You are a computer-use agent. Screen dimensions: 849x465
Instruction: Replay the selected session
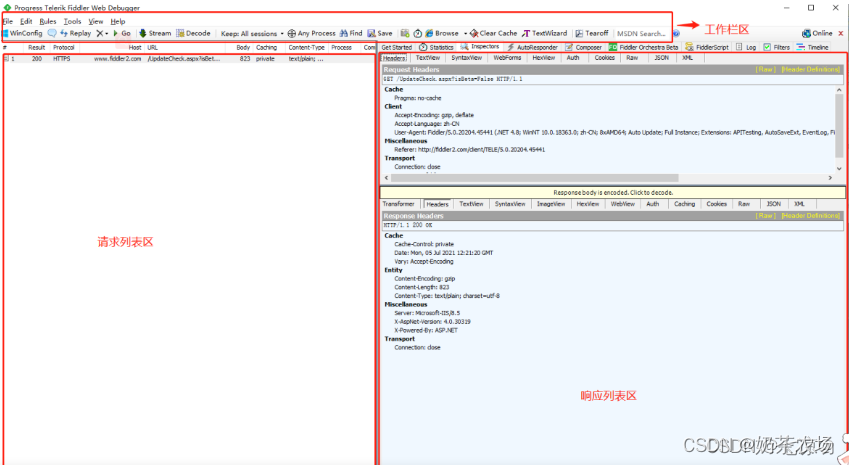point(75,33)
